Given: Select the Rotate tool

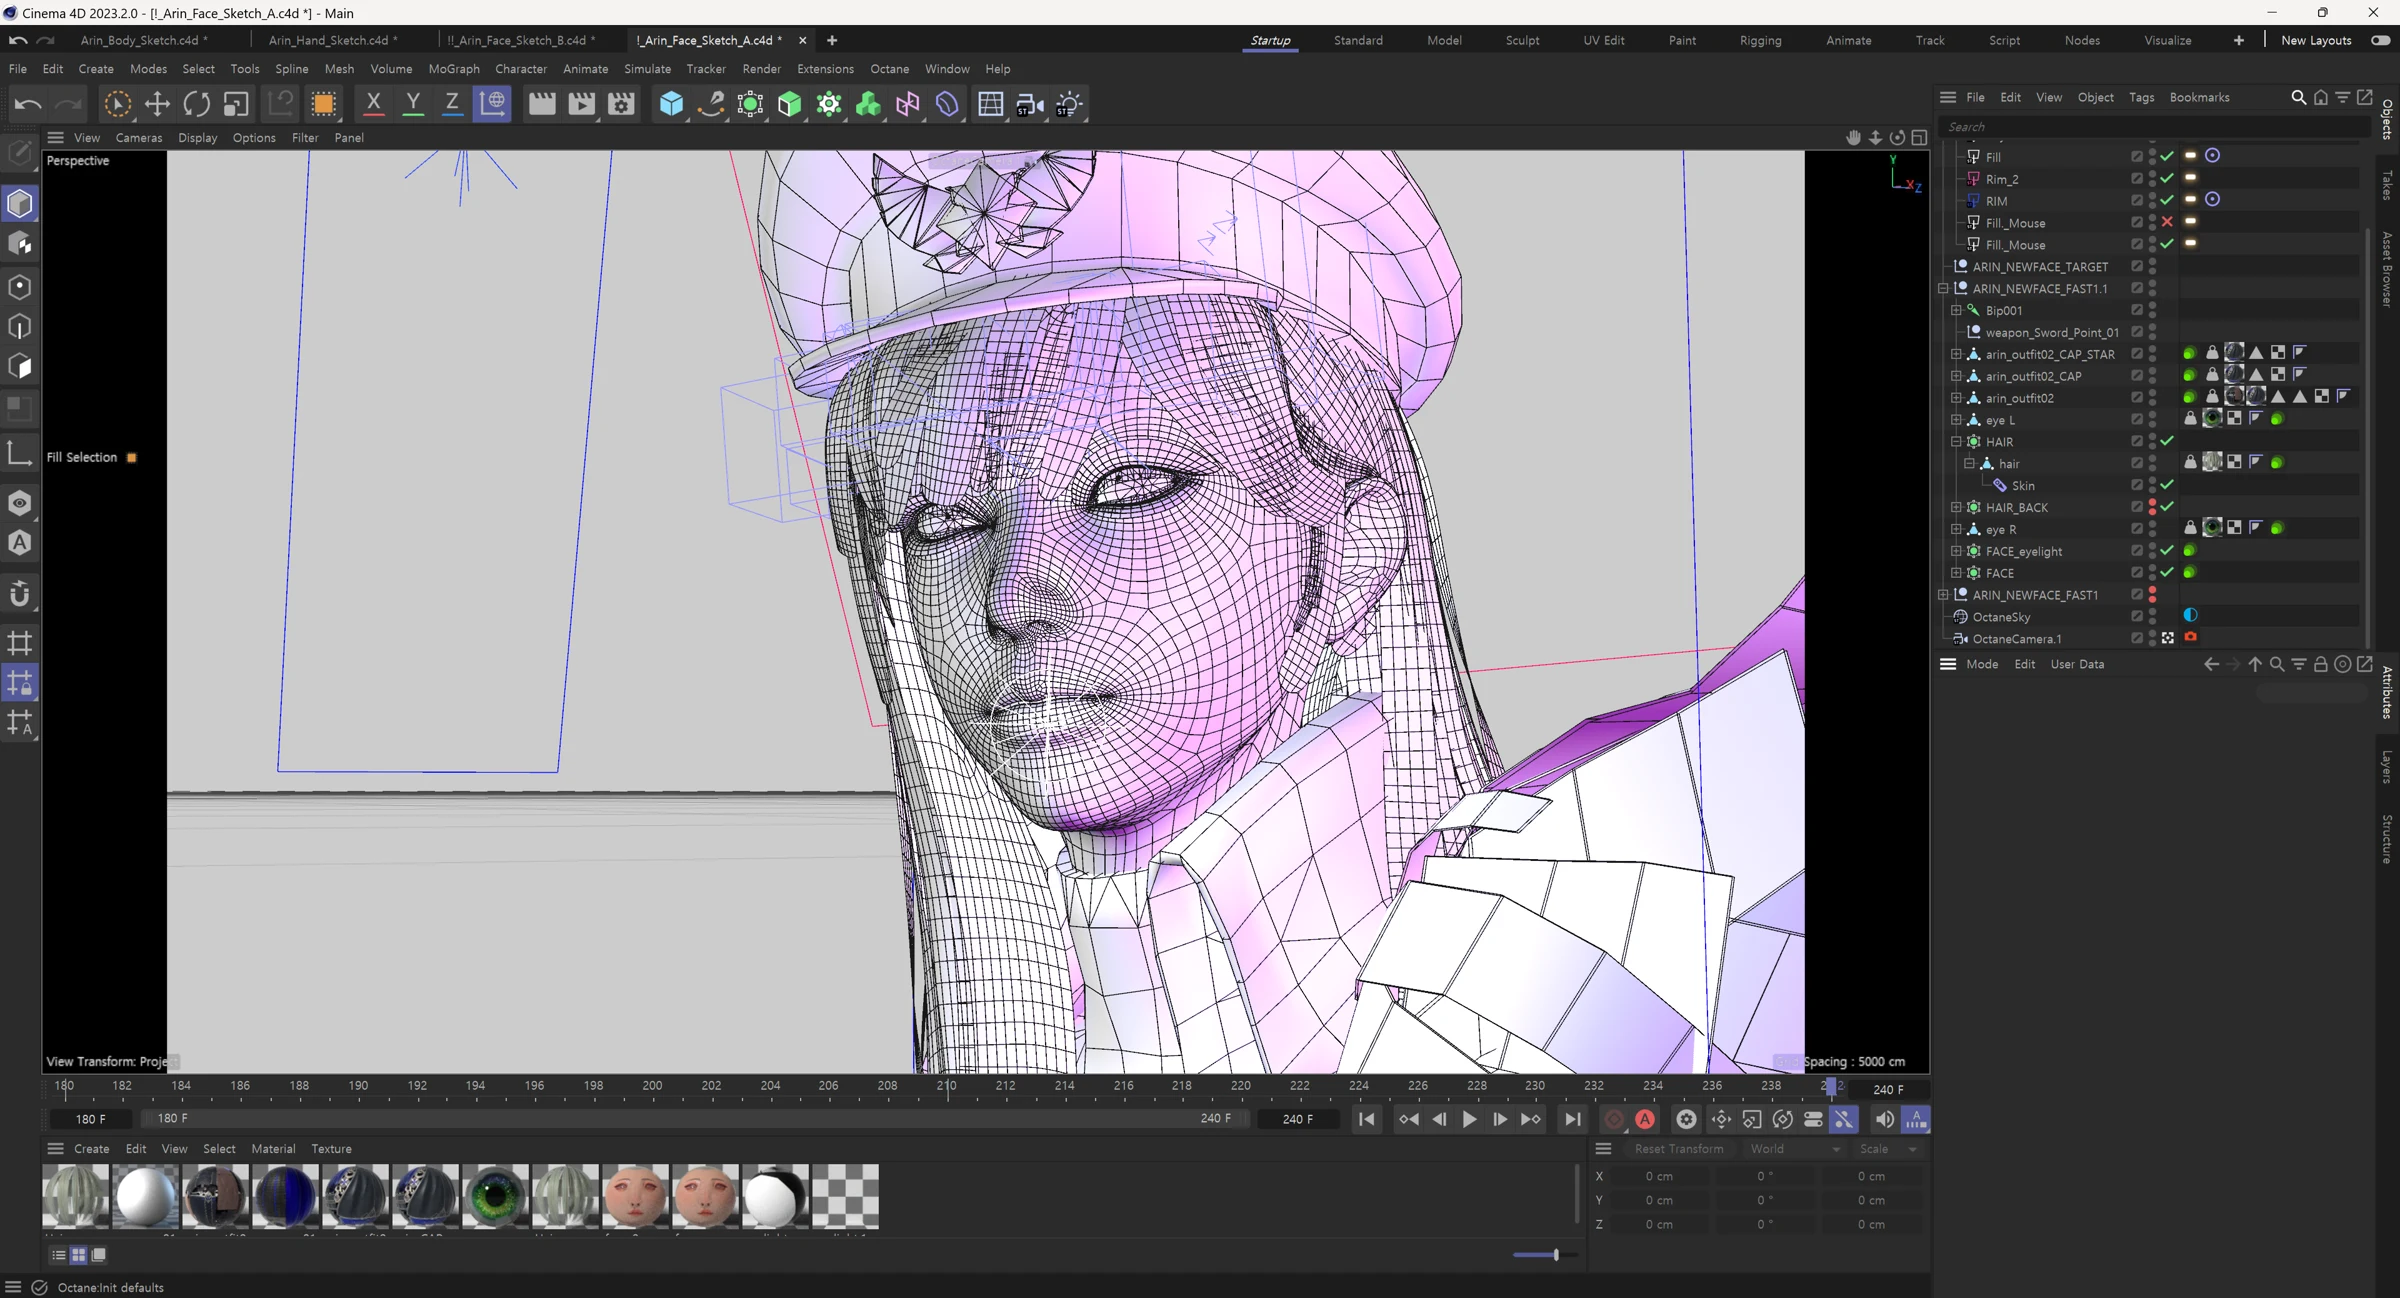Looking at the screenshot, I should pyautogui.click(x=197, y=104).
